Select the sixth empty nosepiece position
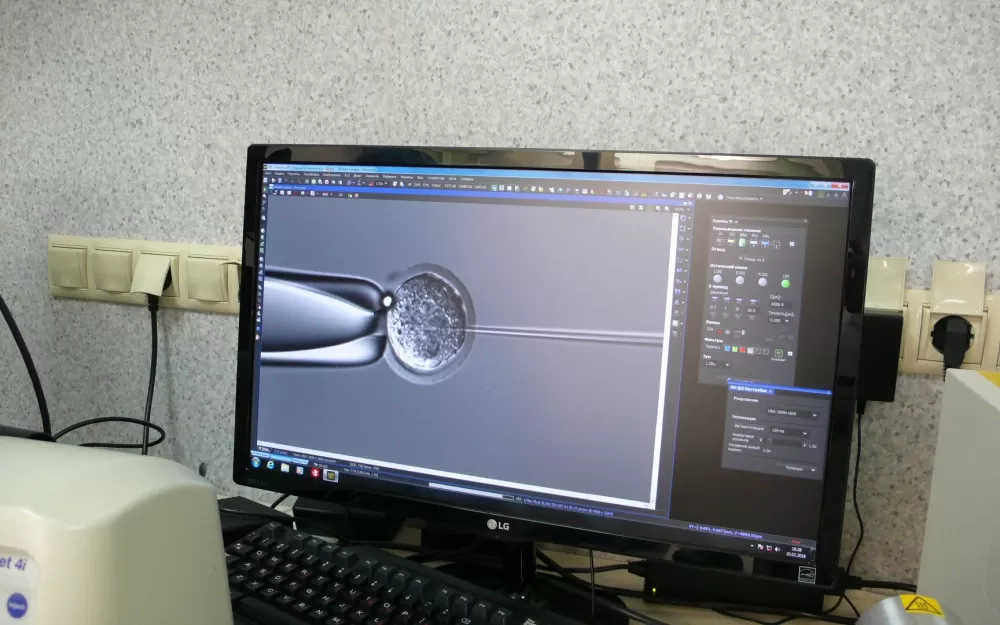Viewport: 1000px width, 625px height. coord(776,244)
